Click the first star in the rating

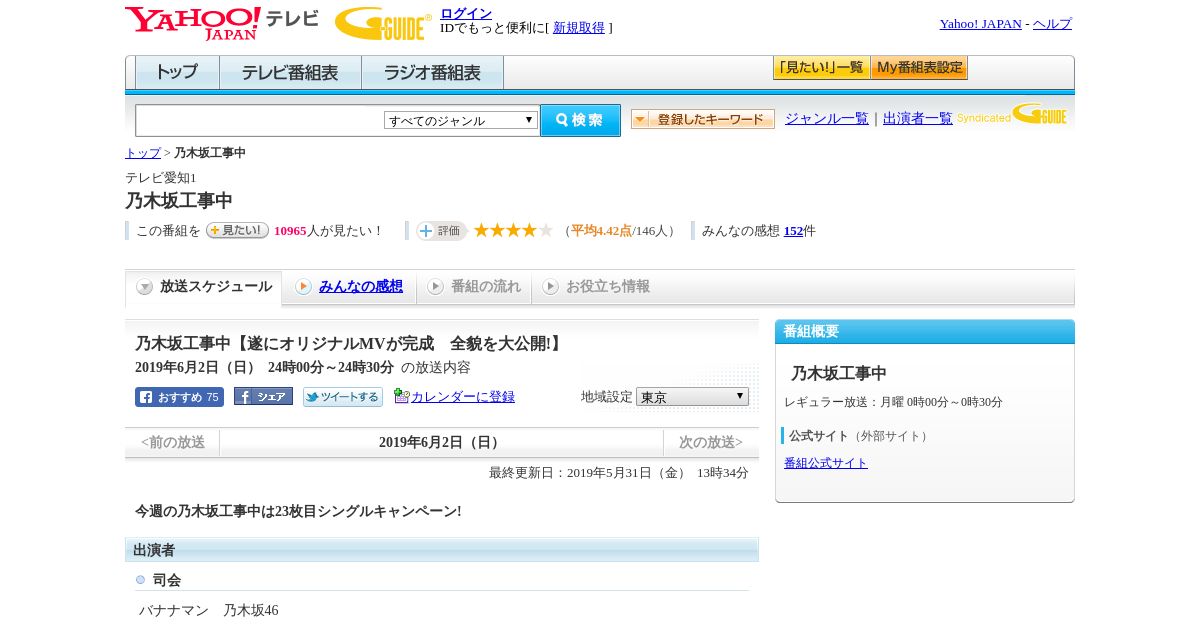tap(481, 230)
